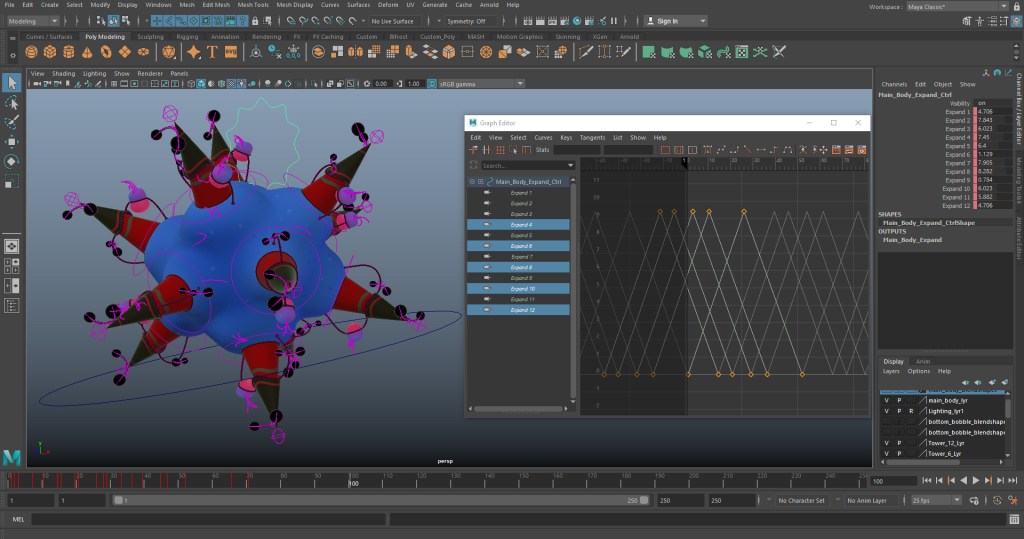Open the Modeling menu set dropdown
This screenshot has height=539, width=1024.
tap(35, 21)
